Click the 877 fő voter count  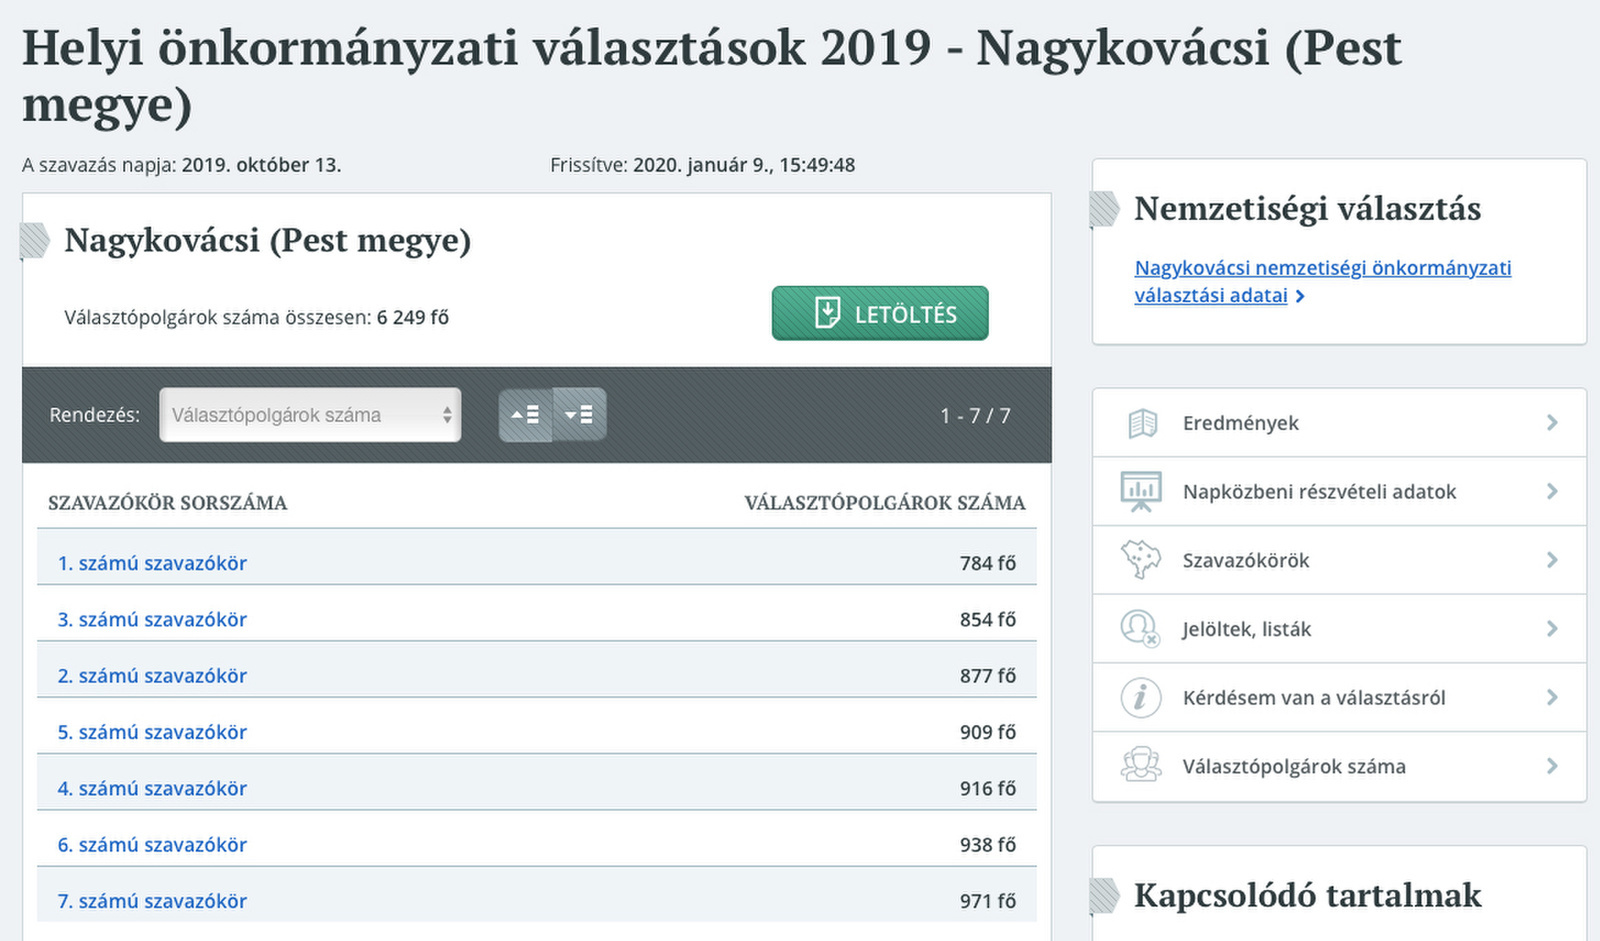[x=988, y=676]
